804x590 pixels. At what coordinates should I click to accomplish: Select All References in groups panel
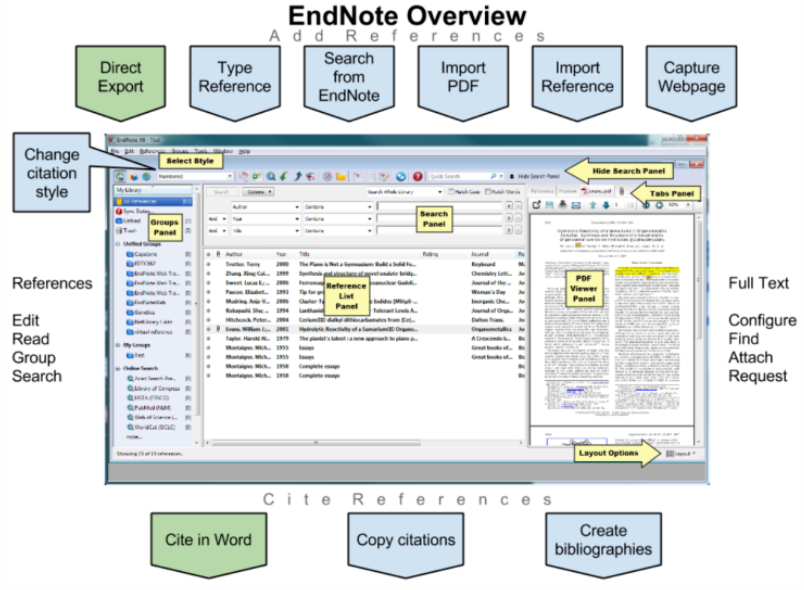click(153, 201)
